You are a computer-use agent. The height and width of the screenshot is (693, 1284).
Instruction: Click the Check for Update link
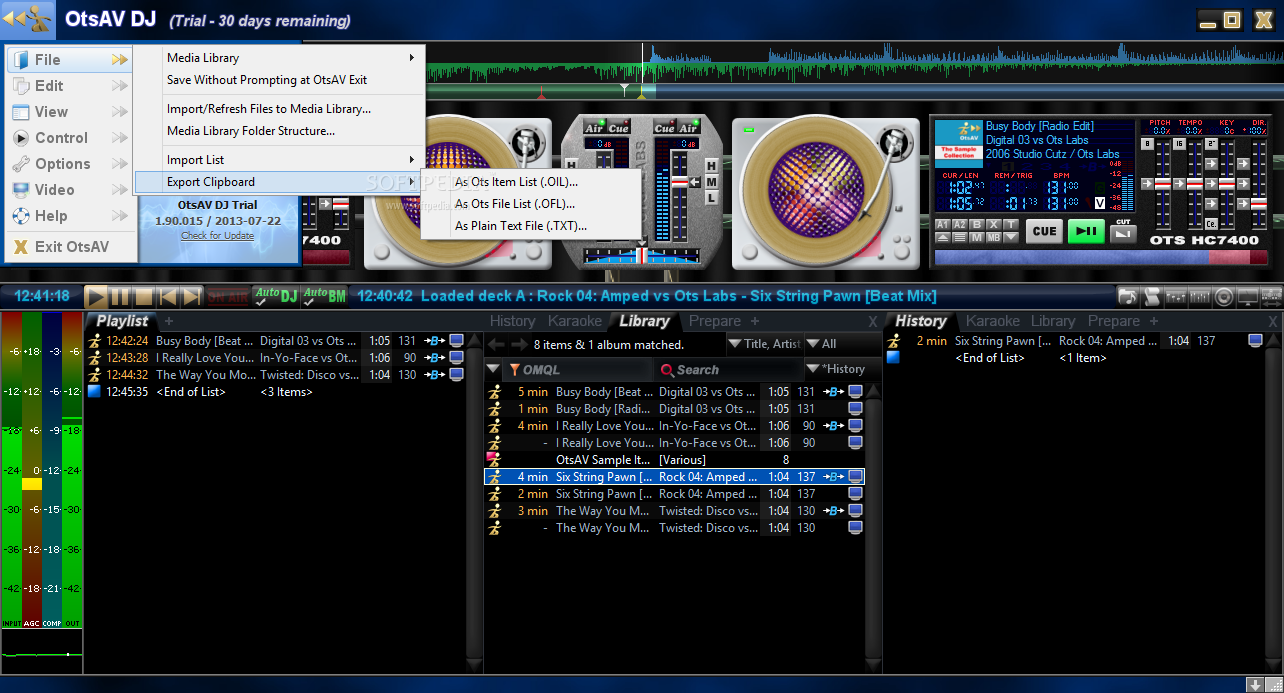pyautogui.click(x=218, y=236)
